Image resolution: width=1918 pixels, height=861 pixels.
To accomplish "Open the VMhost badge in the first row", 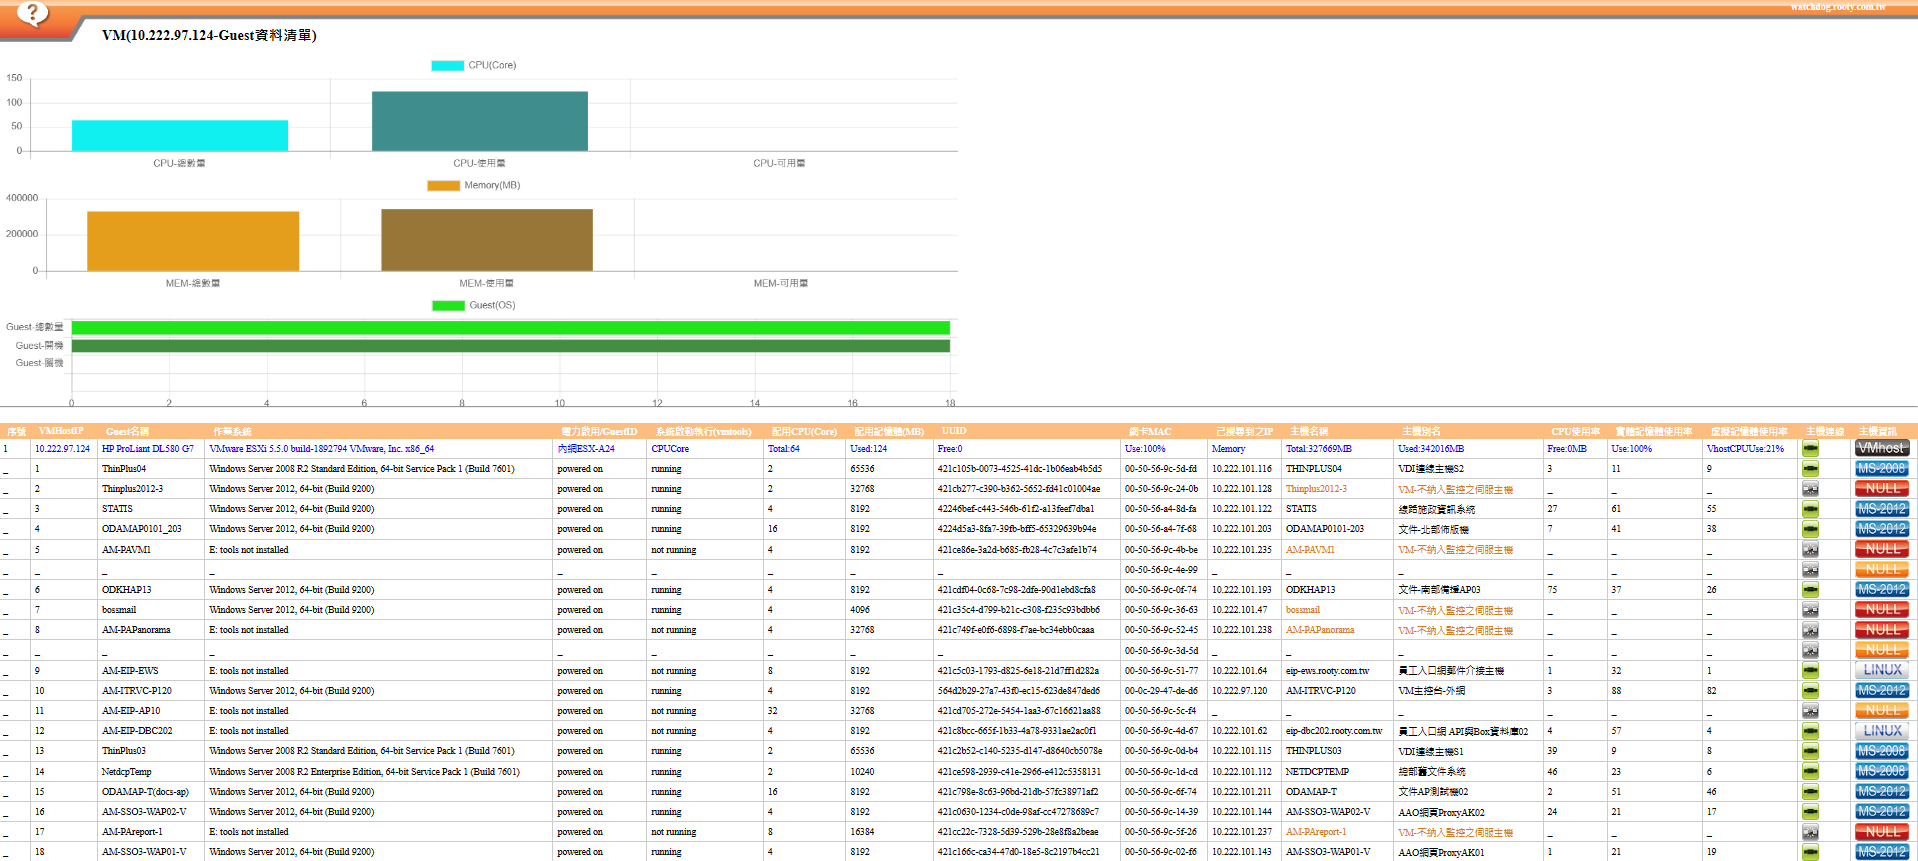I will coord(1881,449).
